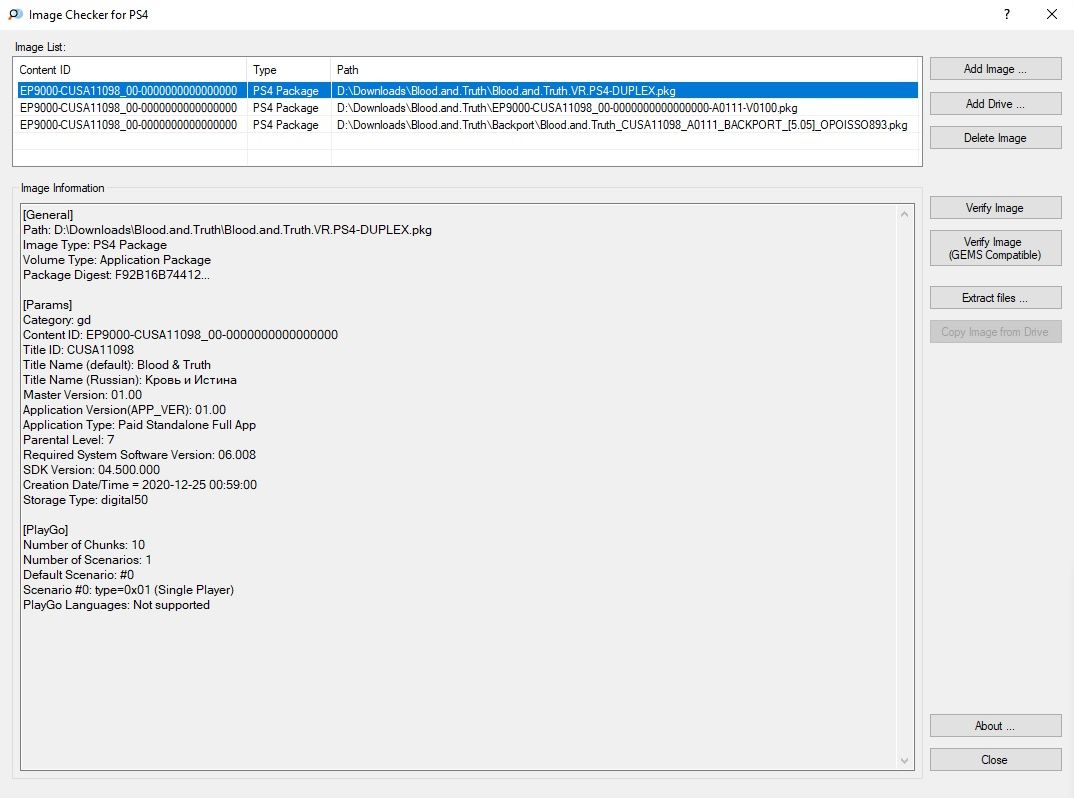
Task: Click the Parental Level: 7 line
Action: (x=68, y=440)
